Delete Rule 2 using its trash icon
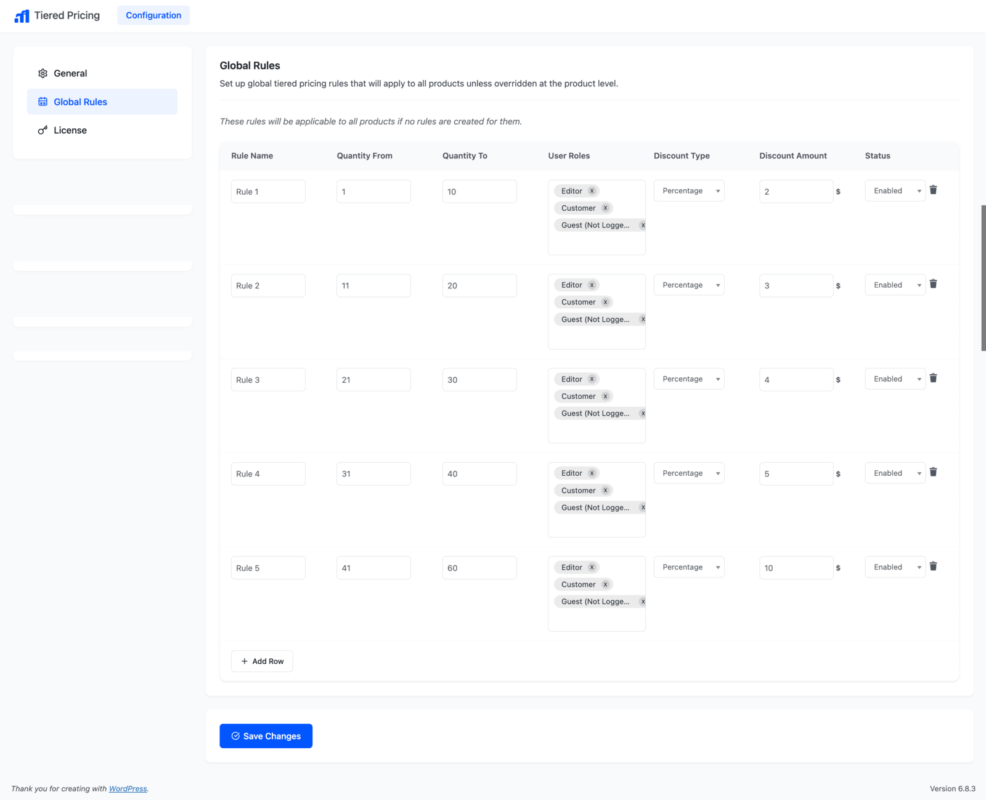Screen dimensions: 986x800 [x=933, y=283]
